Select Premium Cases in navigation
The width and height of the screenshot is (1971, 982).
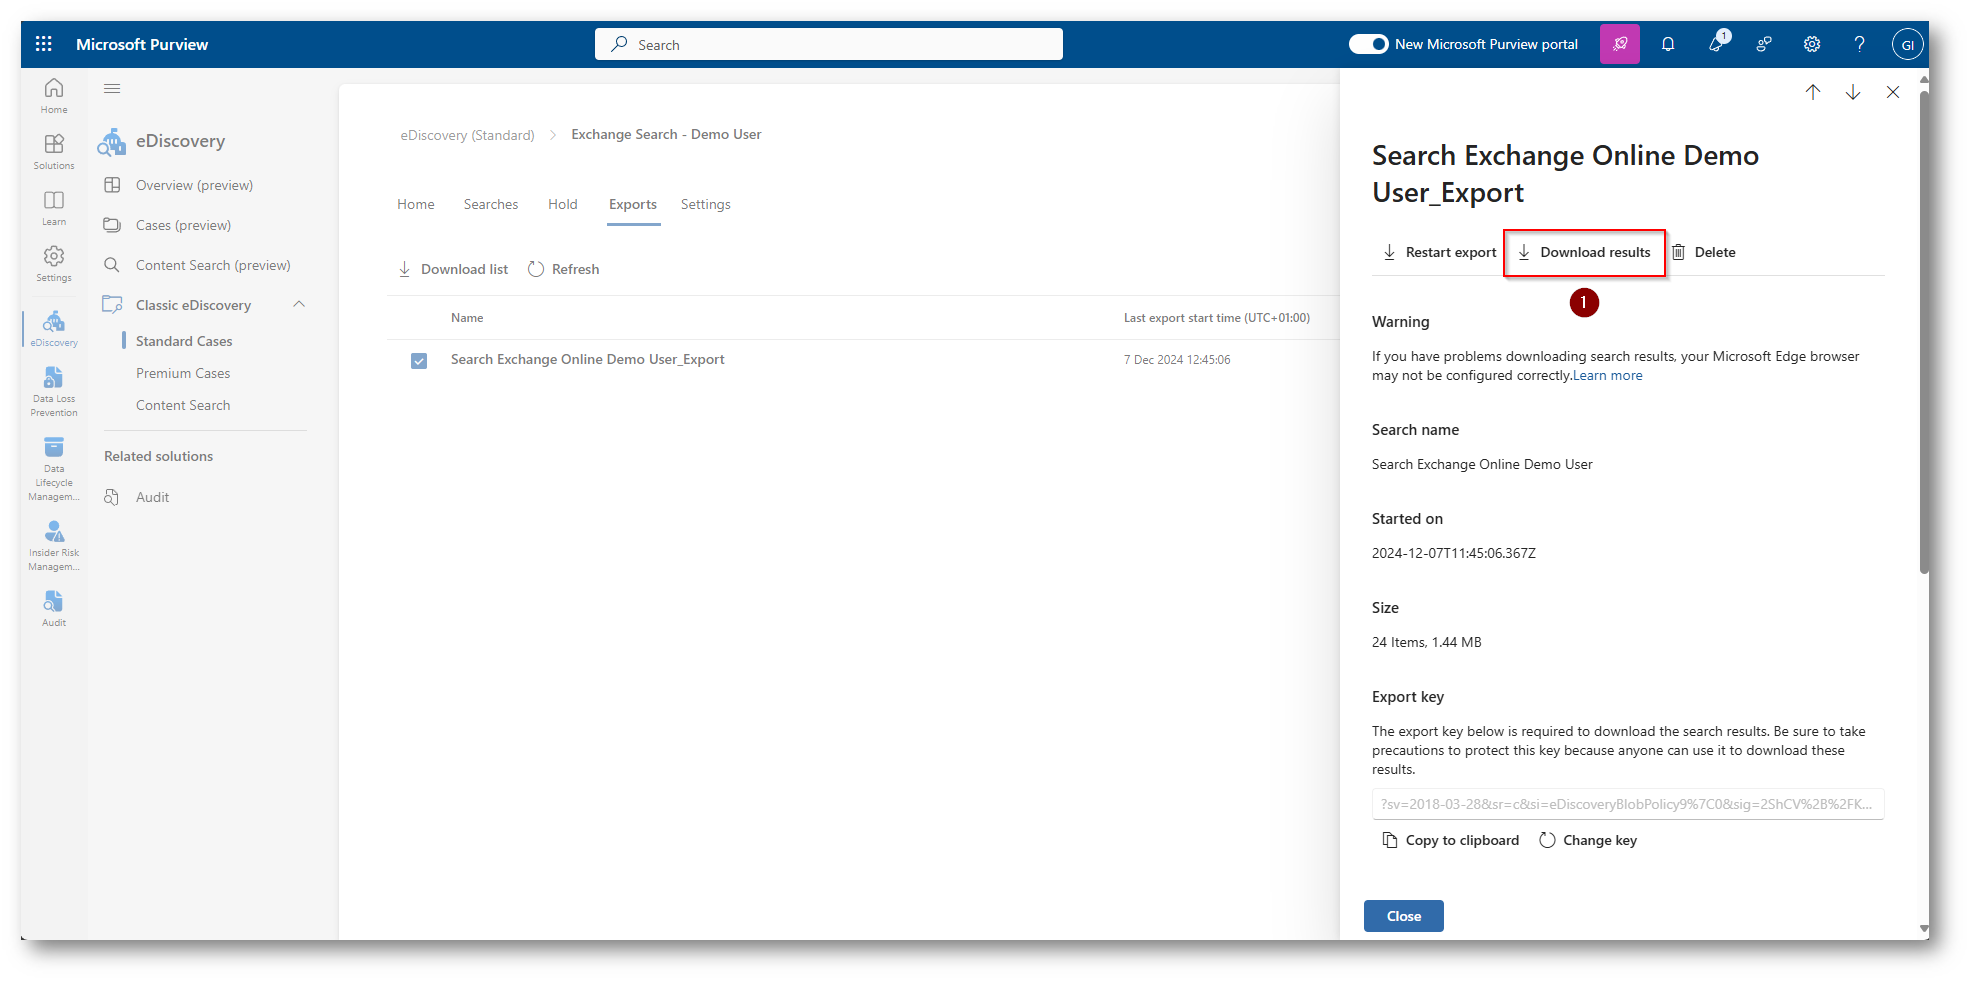click(183, 373)
